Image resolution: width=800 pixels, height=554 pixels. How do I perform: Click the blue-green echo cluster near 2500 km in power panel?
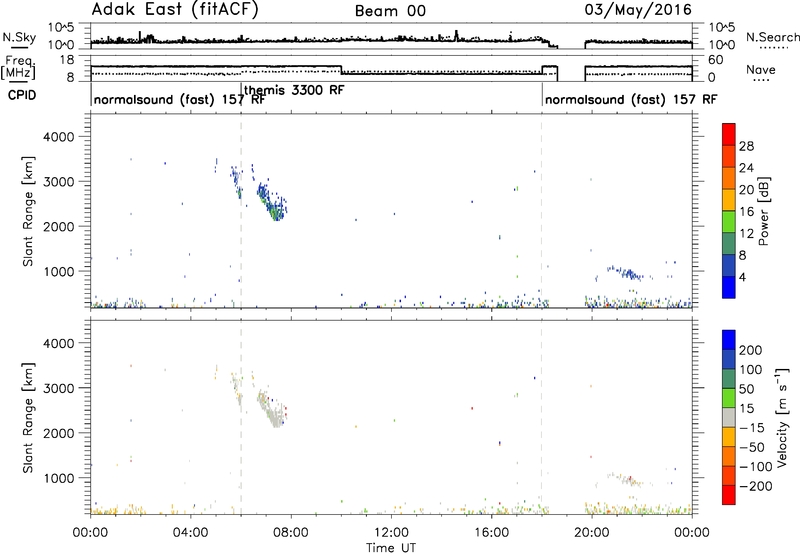[x=272, y=202]
